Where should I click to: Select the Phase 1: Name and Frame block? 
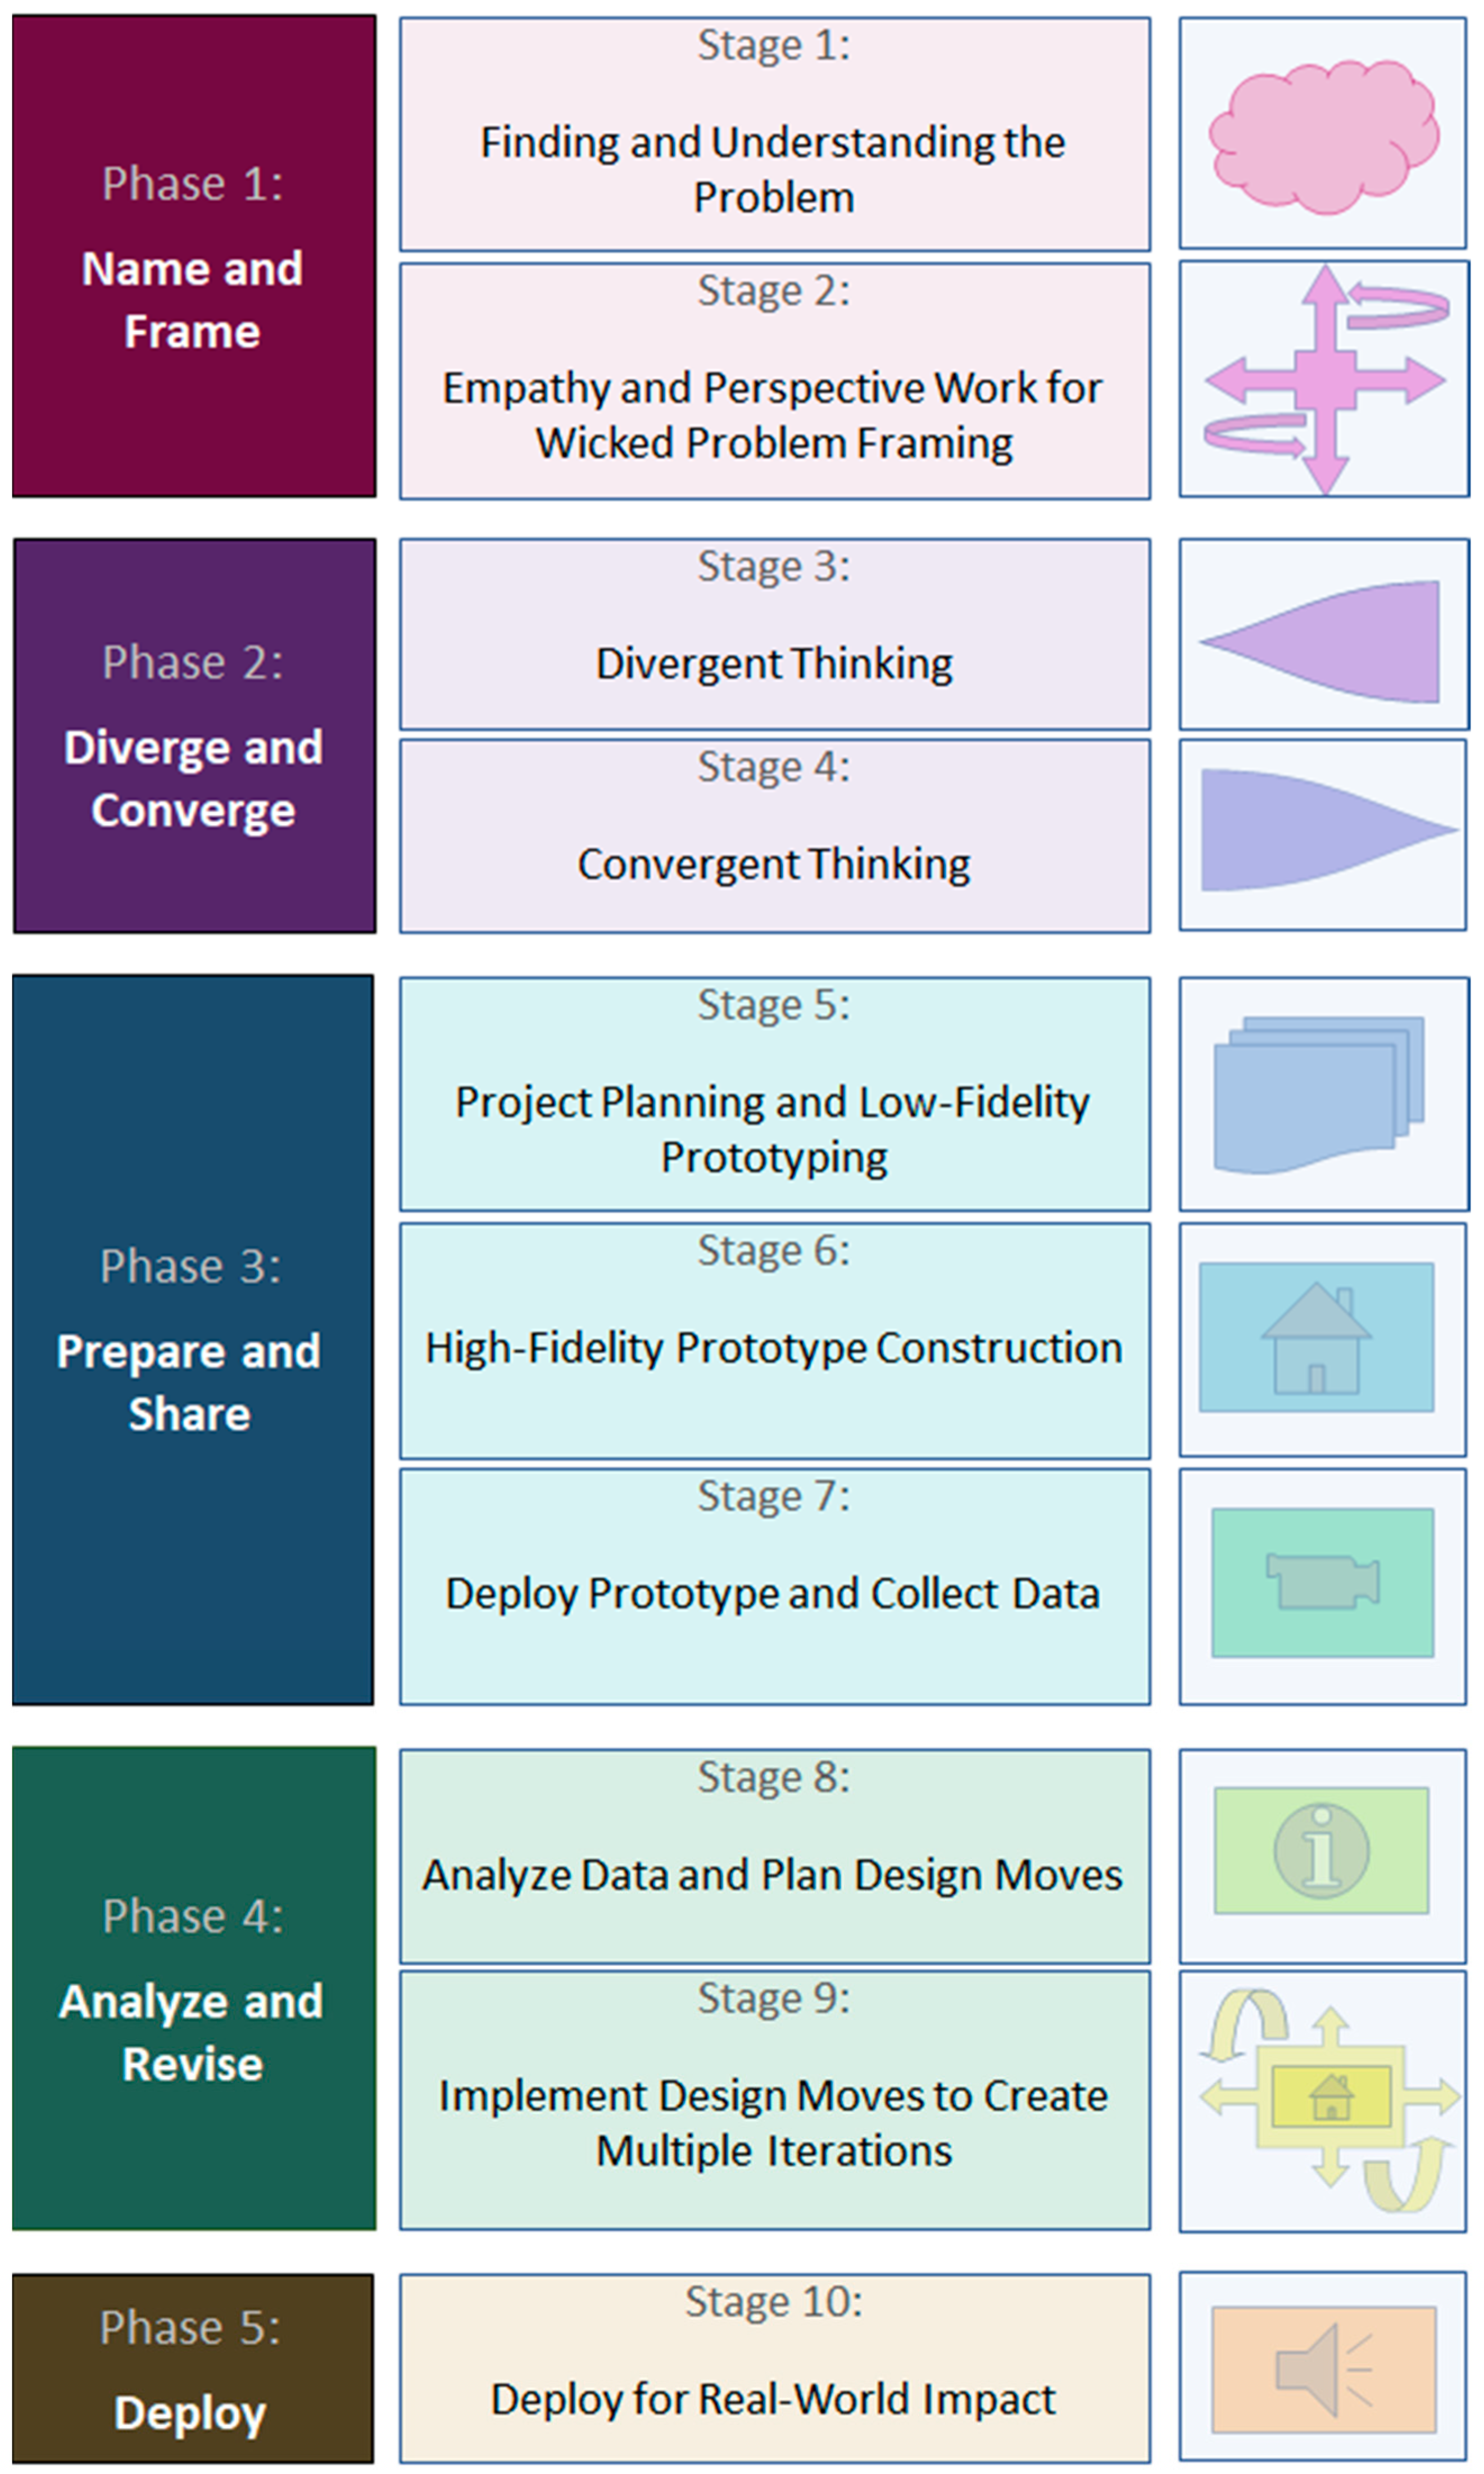pyautogui.click(x=194, y=256)
